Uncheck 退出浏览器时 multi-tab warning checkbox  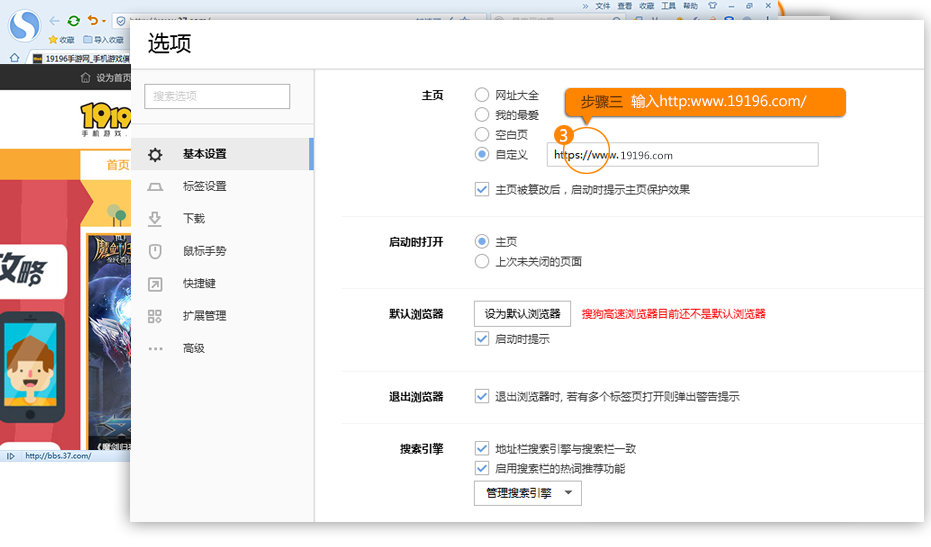482,396
